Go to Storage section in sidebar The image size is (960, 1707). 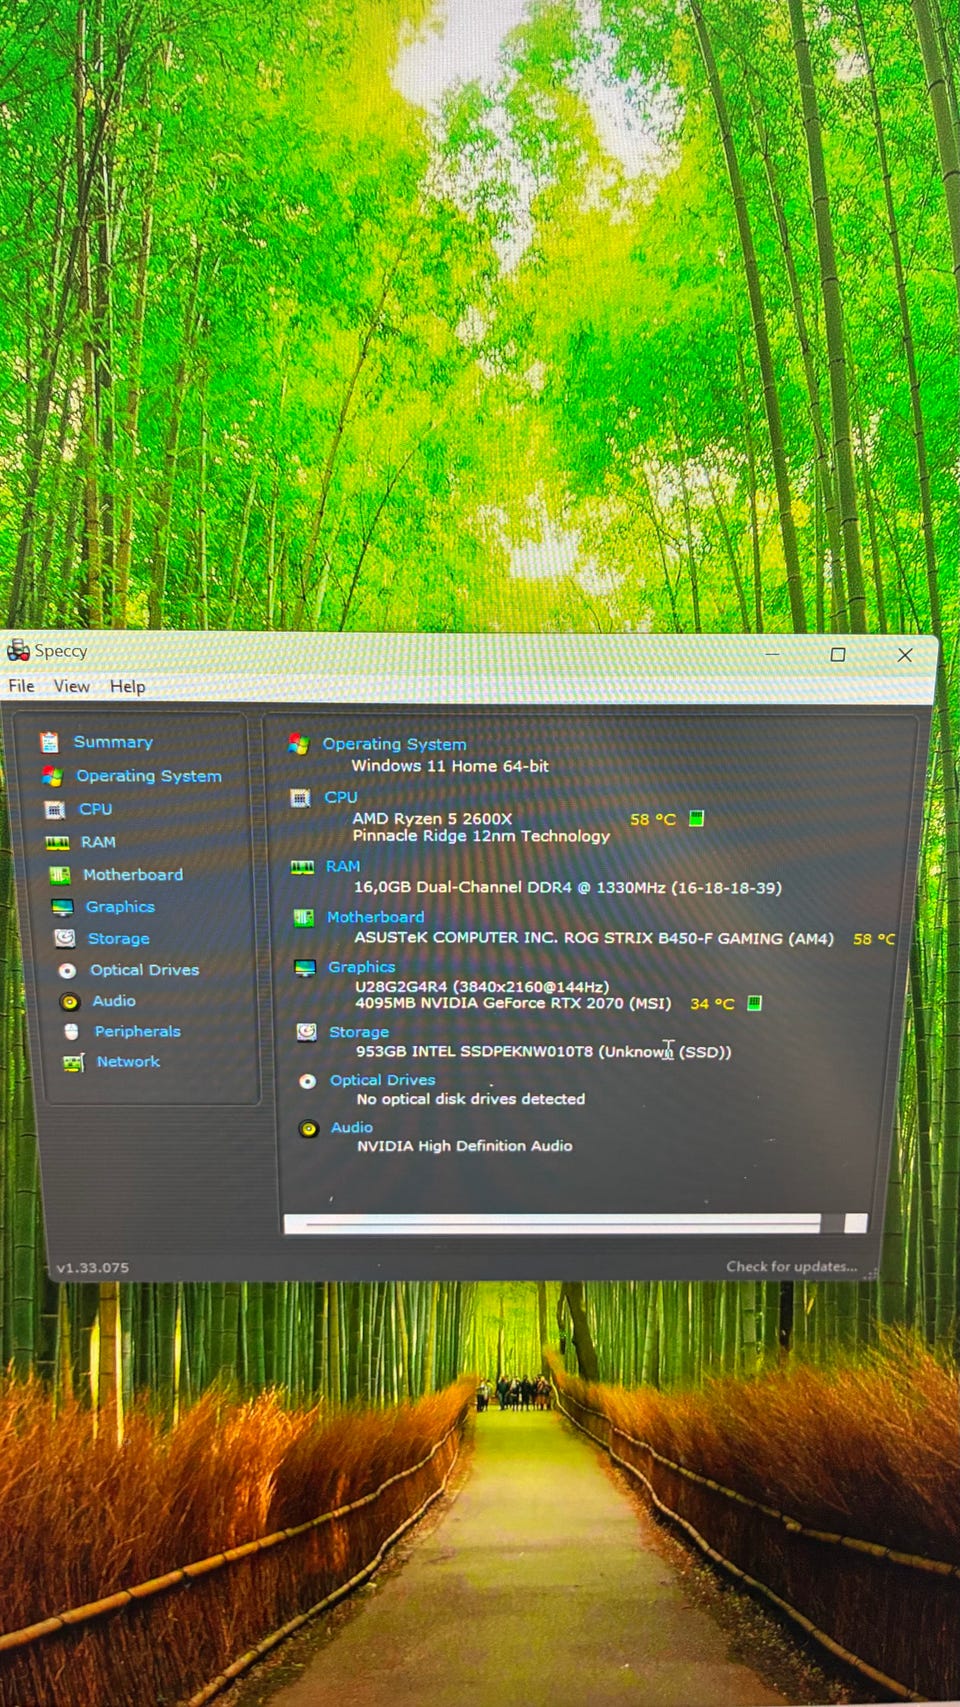coord(119,938)
